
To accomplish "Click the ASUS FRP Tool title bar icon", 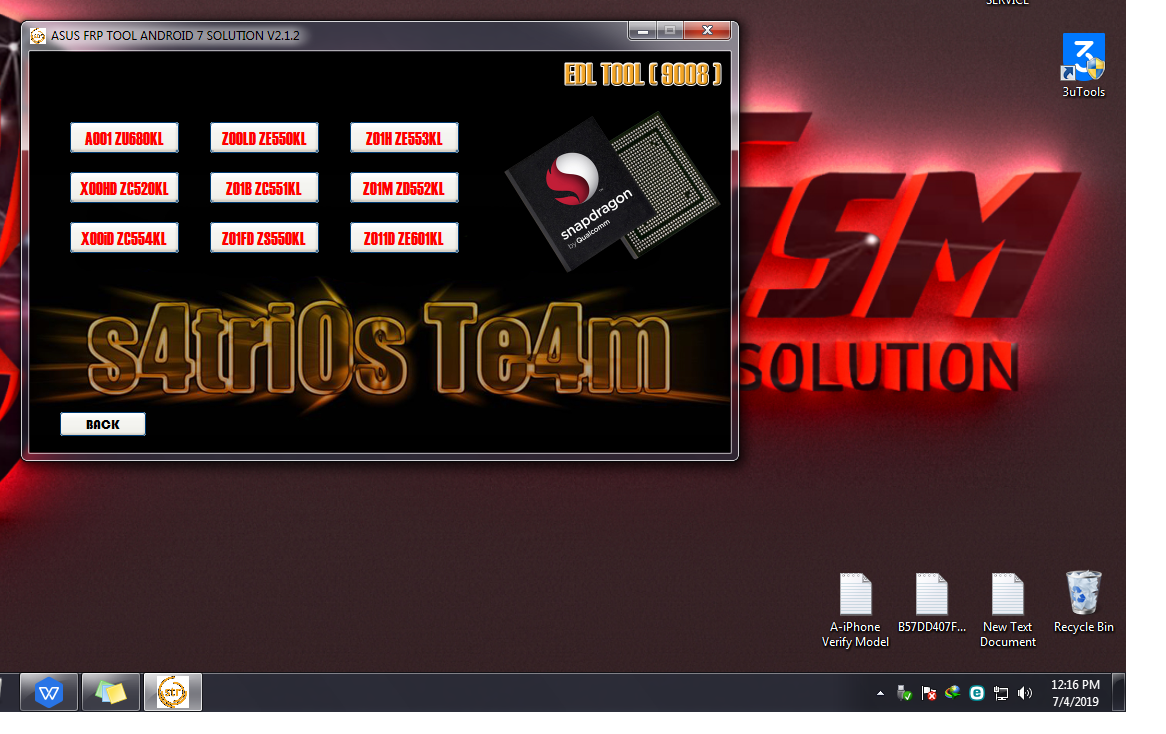I will (x=38, y=36).
